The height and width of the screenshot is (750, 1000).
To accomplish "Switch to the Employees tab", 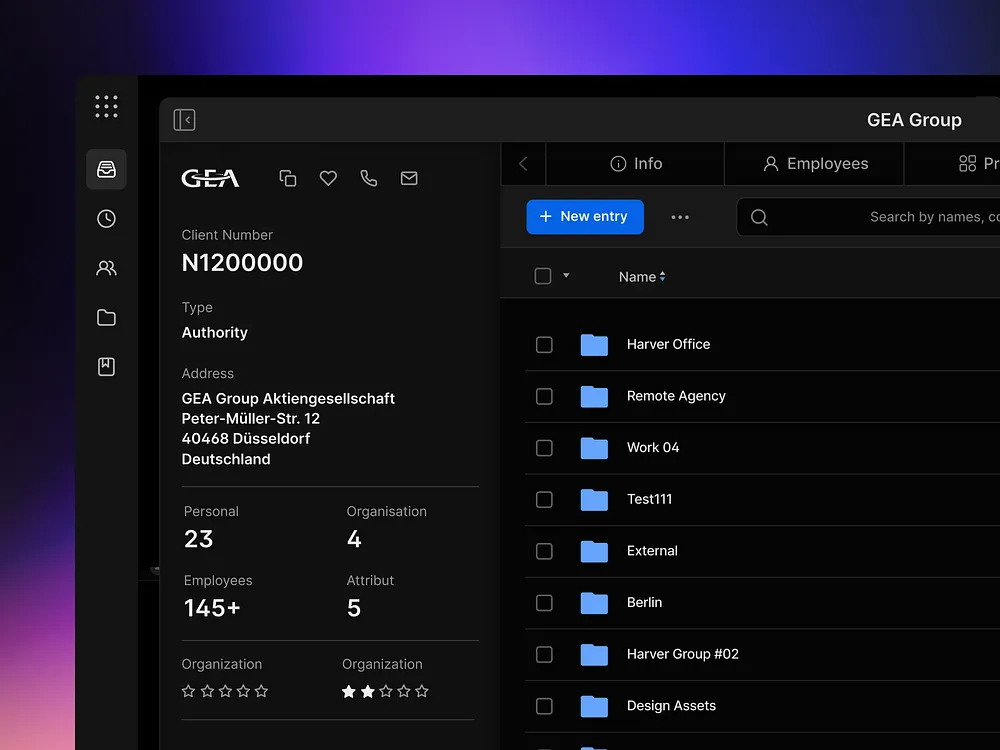I will 813,163.
